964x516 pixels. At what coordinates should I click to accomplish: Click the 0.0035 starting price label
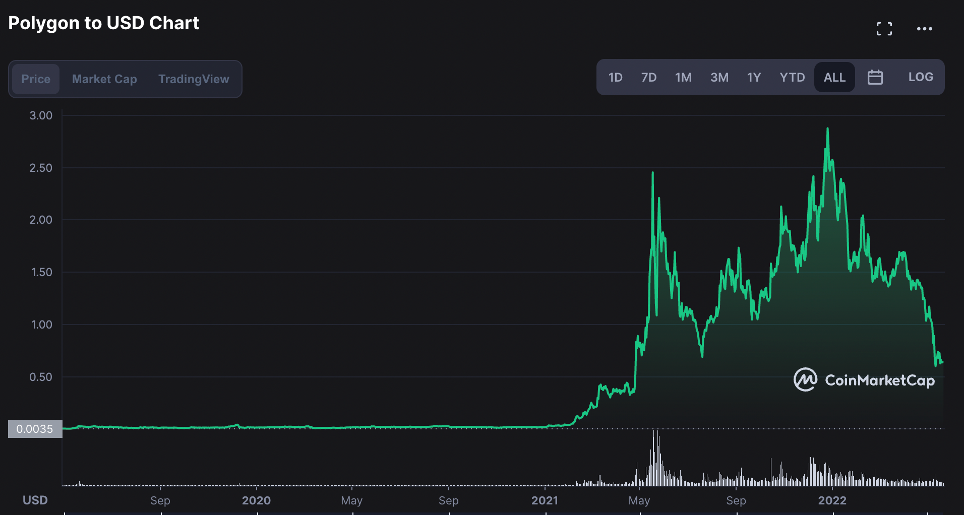(x=35, y=429)
